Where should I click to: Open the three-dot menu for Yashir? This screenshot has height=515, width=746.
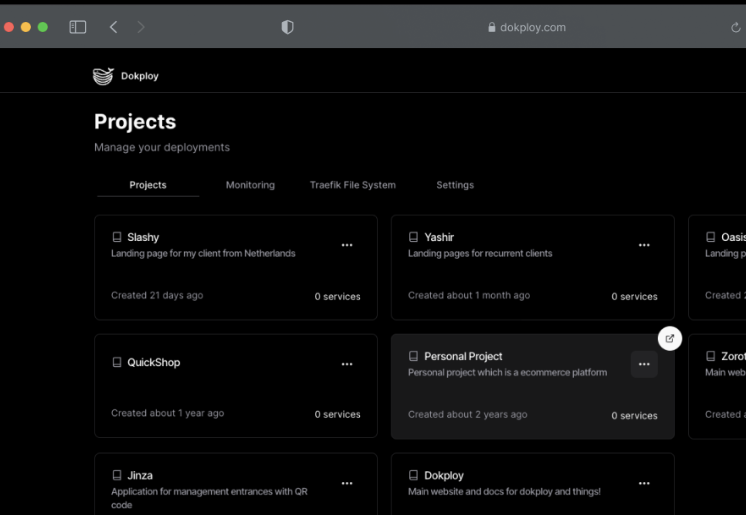(644, 245)
